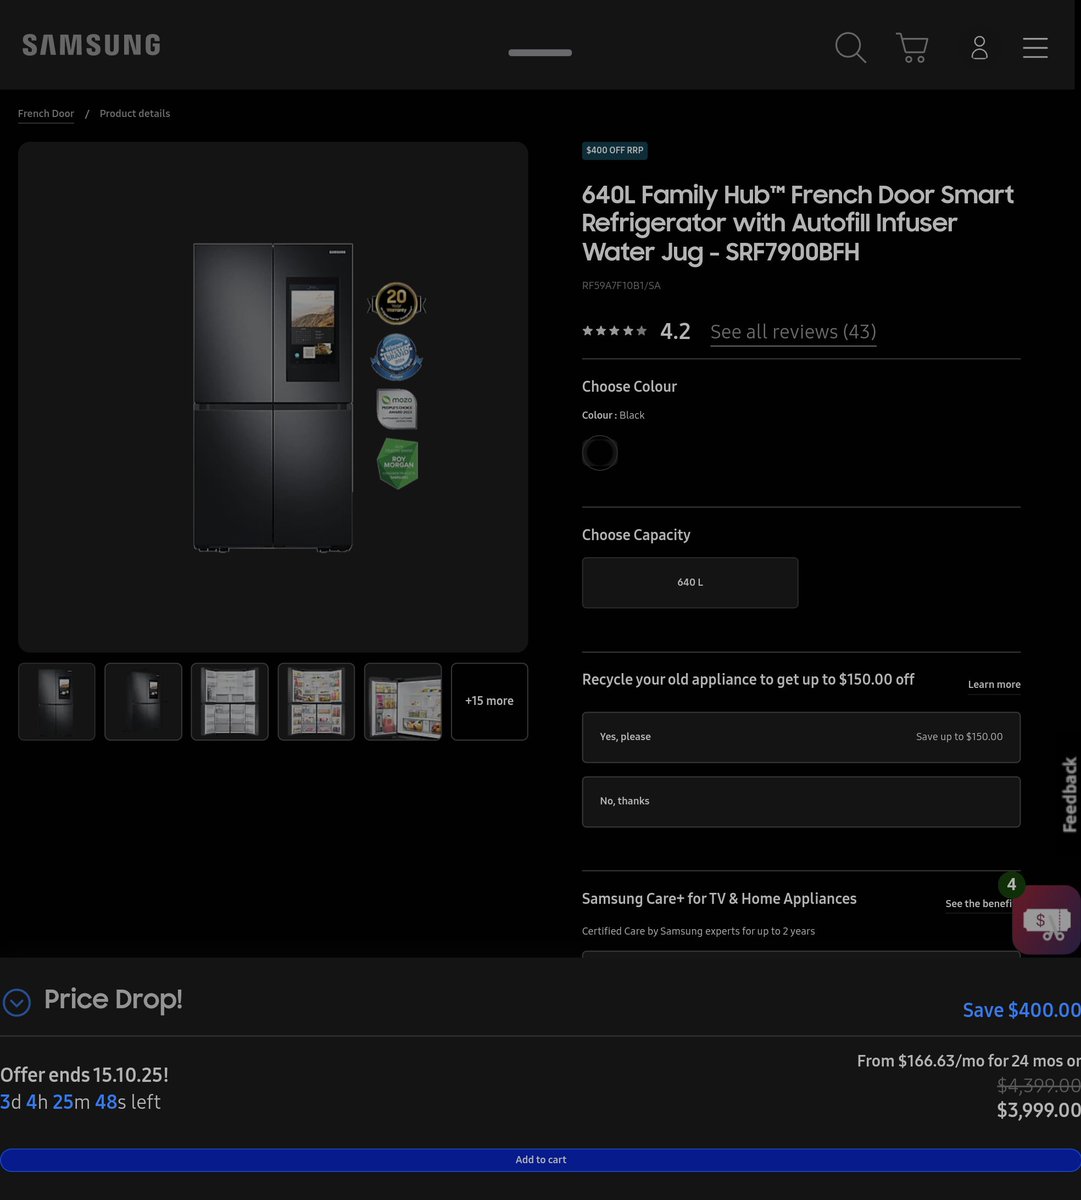Viewport: 1081px width, 1200px height.
Task: Open the coupon scissors extension badge
Action: 1047,920
